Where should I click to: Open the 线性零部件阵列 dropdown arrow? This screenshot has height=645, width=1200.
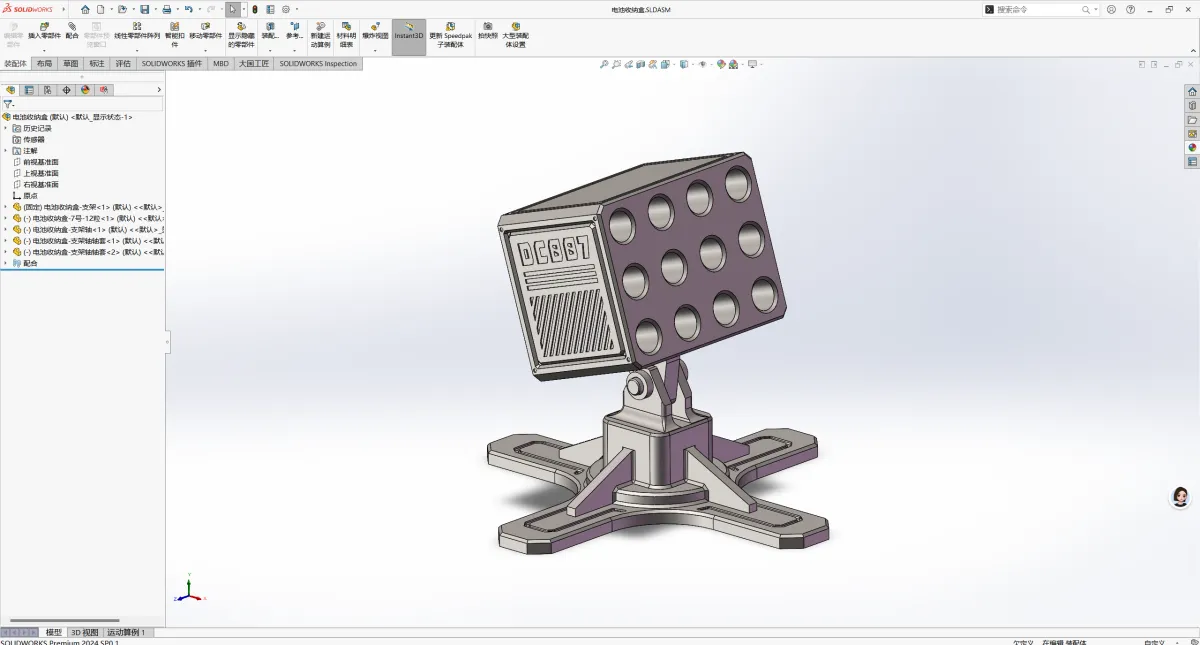(137, 50)
